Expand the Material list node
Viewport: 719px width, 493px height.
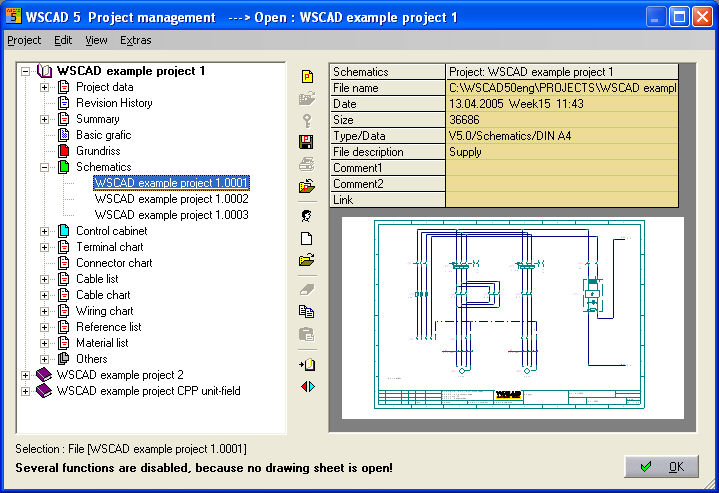pyautogui.click(x=44, y=343)
